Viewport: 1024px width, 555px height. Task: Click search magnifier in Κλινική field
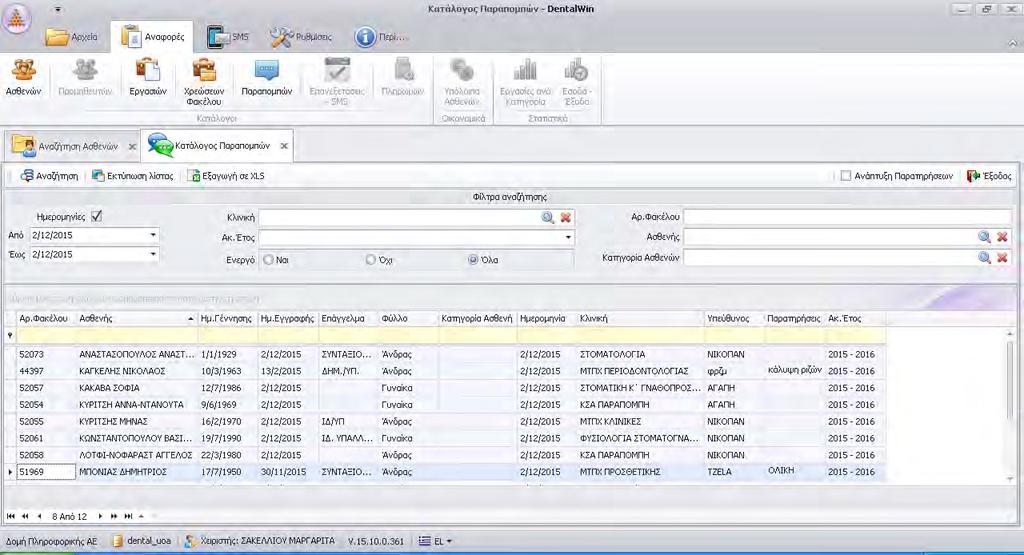548,217
